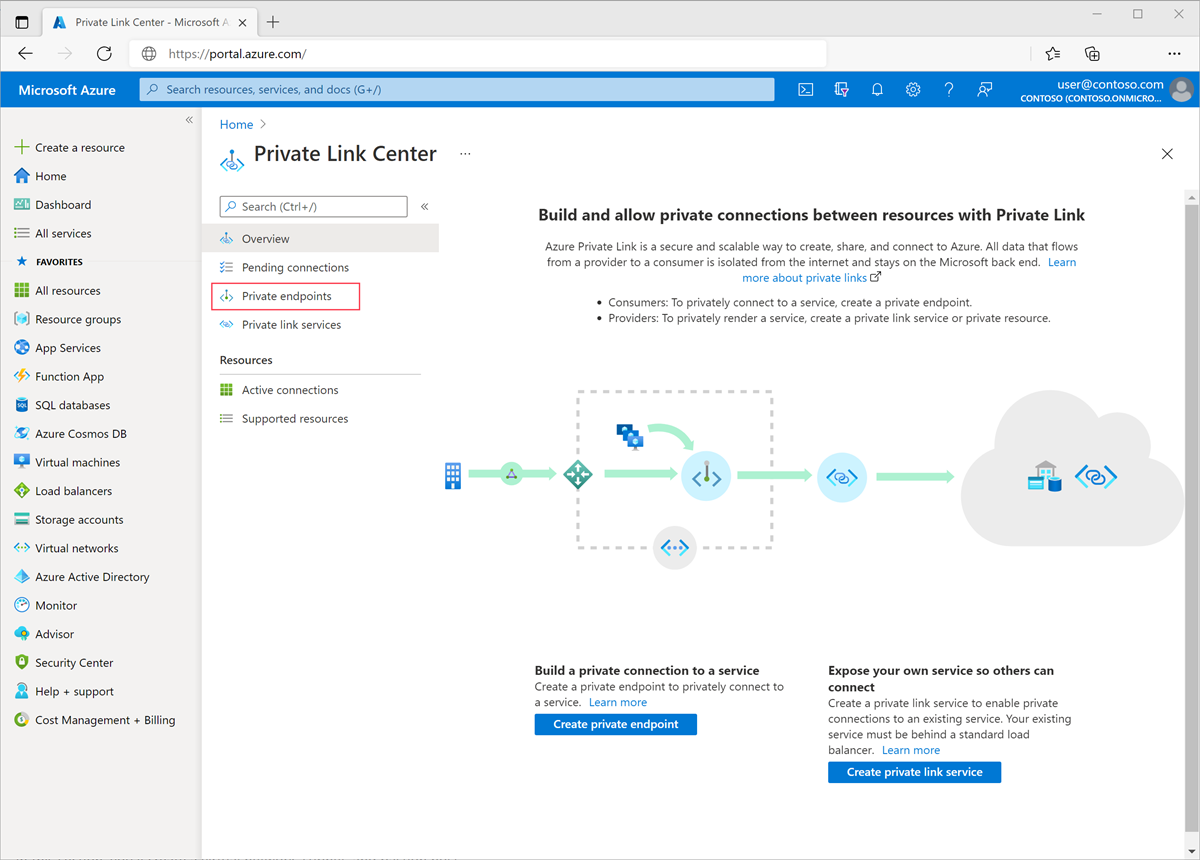
Task: Go back in the browser
Action: [x=26, y=54]
